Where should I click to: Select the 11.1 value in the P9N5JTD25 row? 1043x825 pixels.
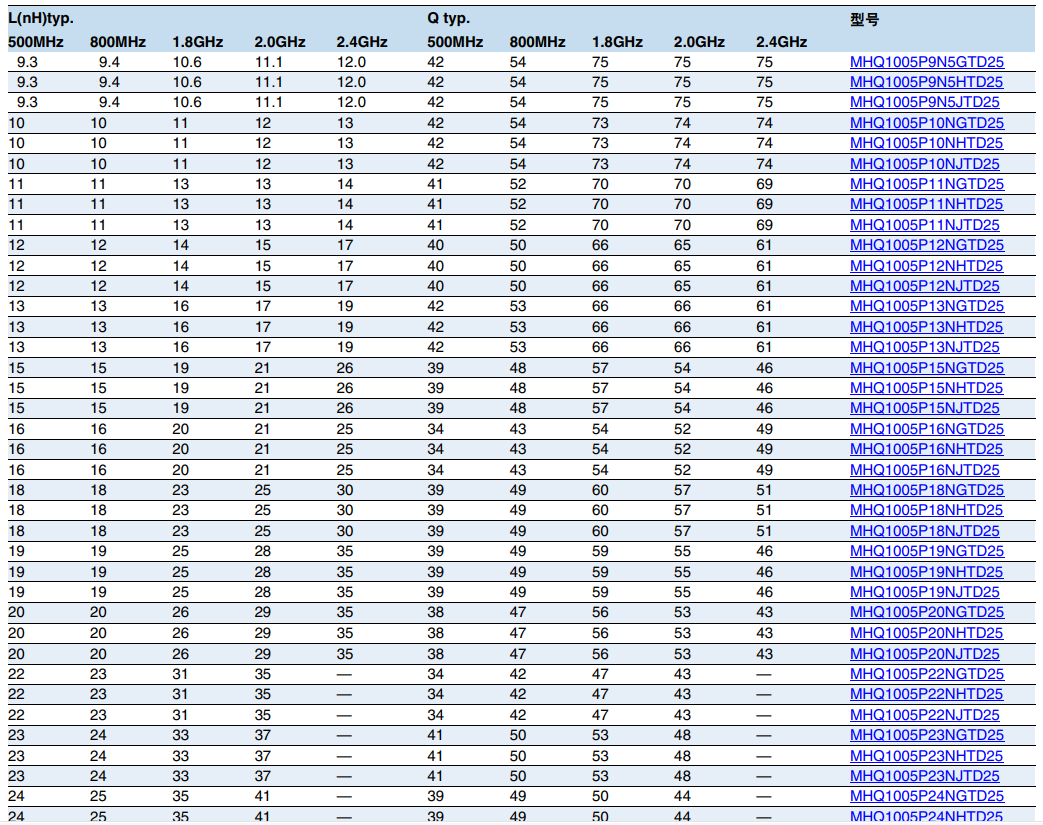point(269,102)
